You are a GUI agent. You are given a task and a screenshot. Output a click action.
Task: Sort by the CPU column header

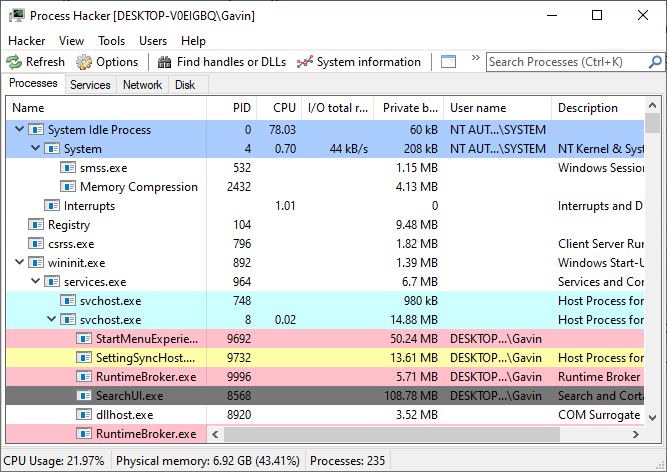pos(279,108)
